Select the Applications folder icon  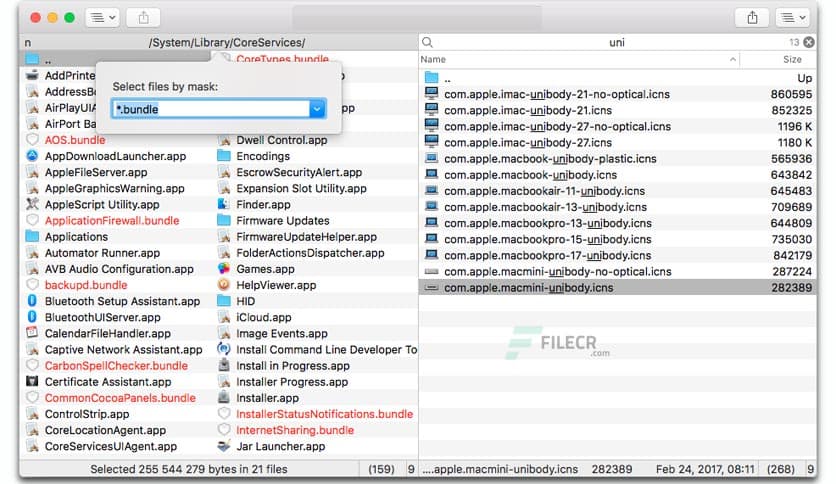pyautogui.click(x=33, y=237)
